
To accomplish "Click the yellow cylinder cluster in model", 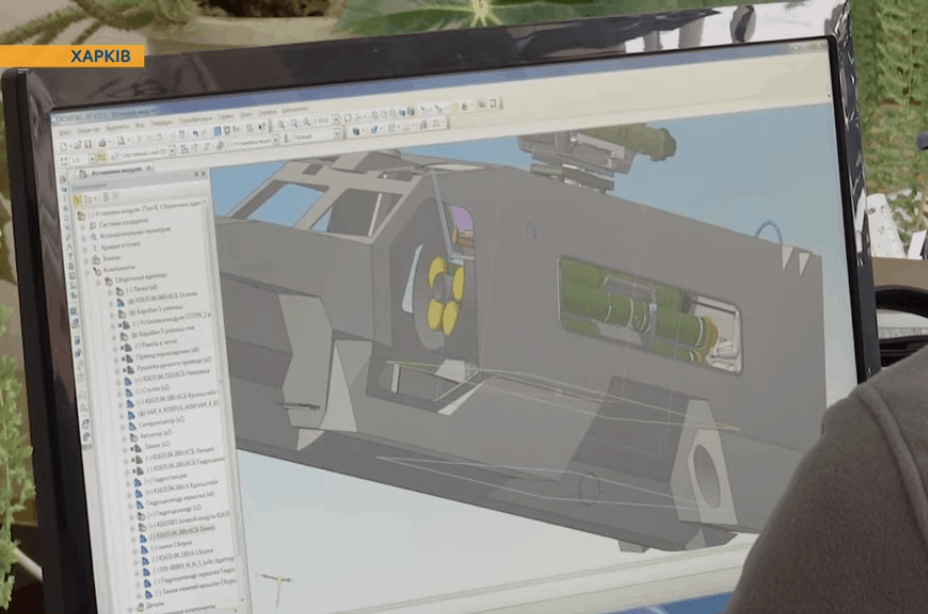I will point(446,292).
